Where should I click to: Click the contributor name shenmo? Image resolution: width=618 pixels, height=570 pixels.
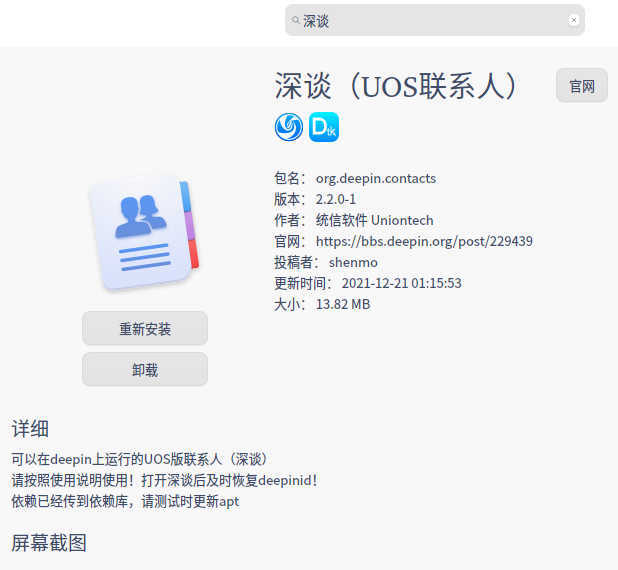coord(353,263)
